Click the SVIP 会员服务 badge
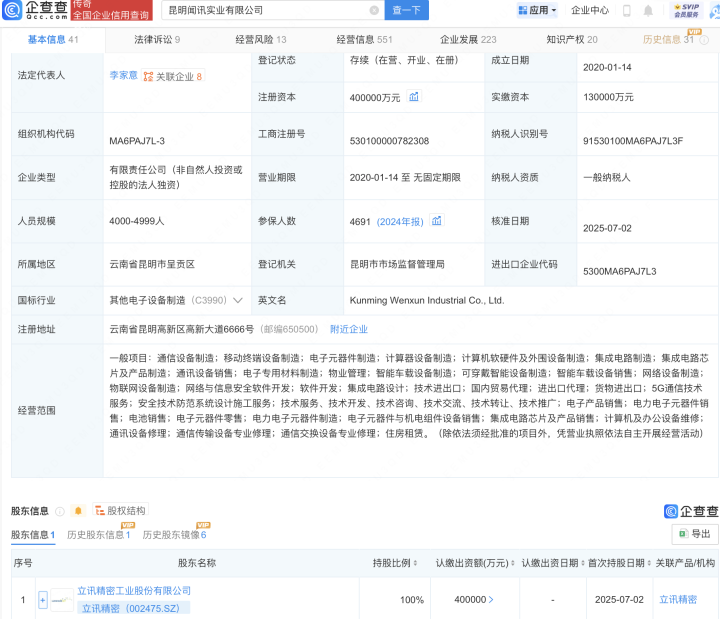Screen dimensions: 720x619 pos(685,10)
